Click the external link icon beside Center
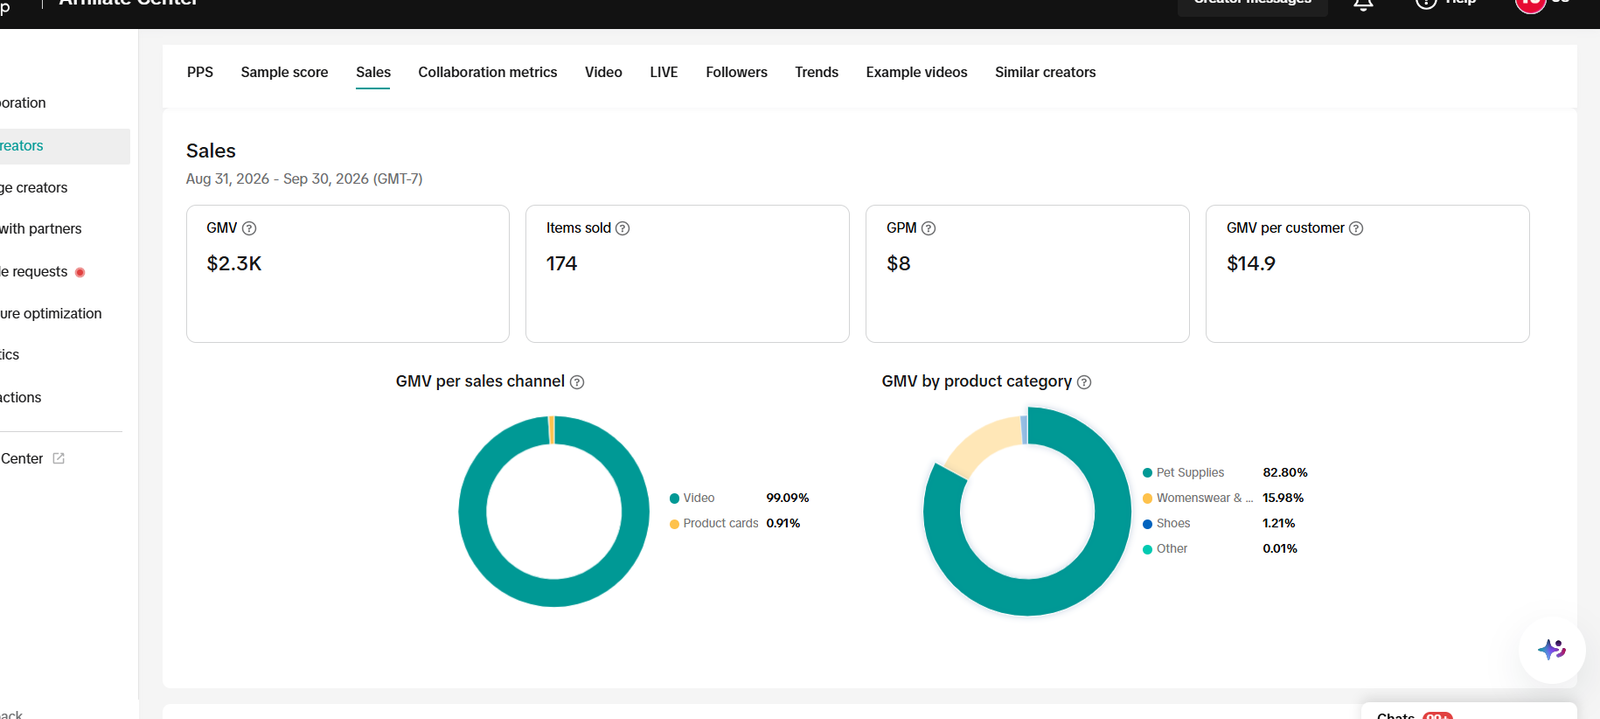This screenshot has height=719, width=1600. tap(59, 458)
